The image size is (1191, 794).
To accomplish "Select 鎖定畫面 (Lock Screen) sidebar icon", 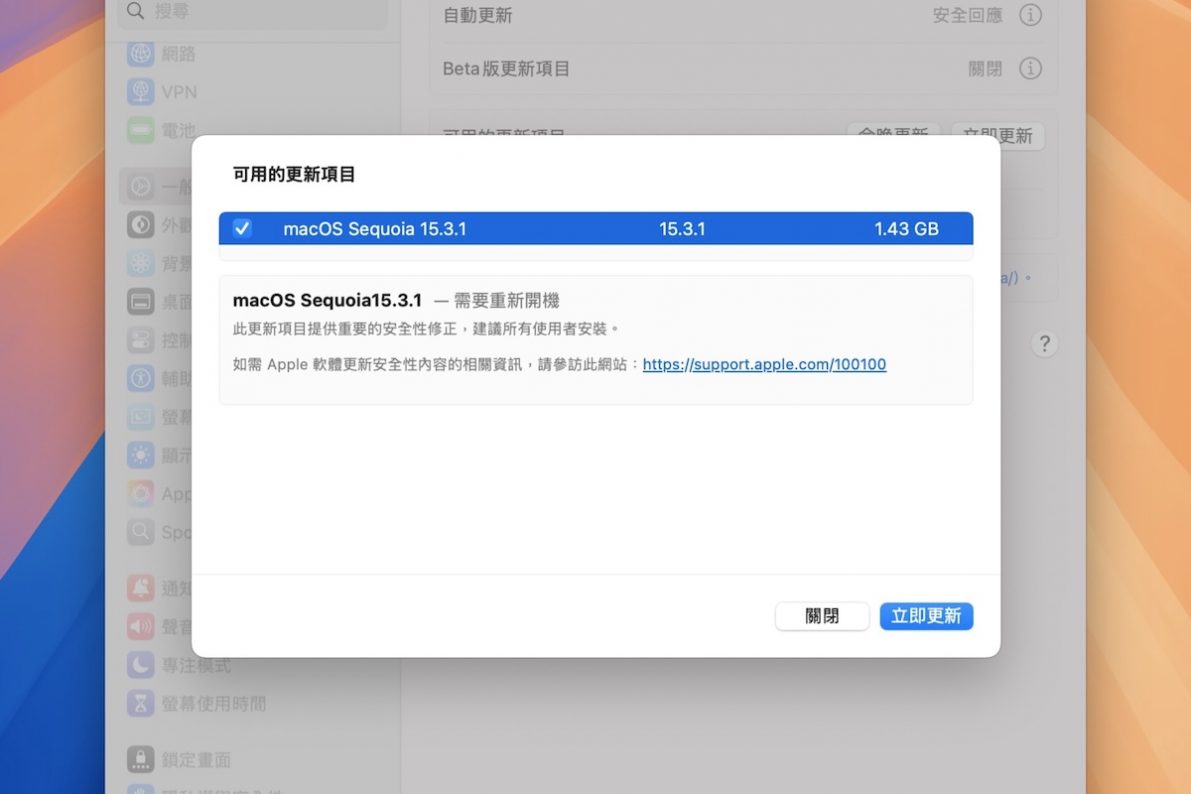I will (x=141, y=760).
